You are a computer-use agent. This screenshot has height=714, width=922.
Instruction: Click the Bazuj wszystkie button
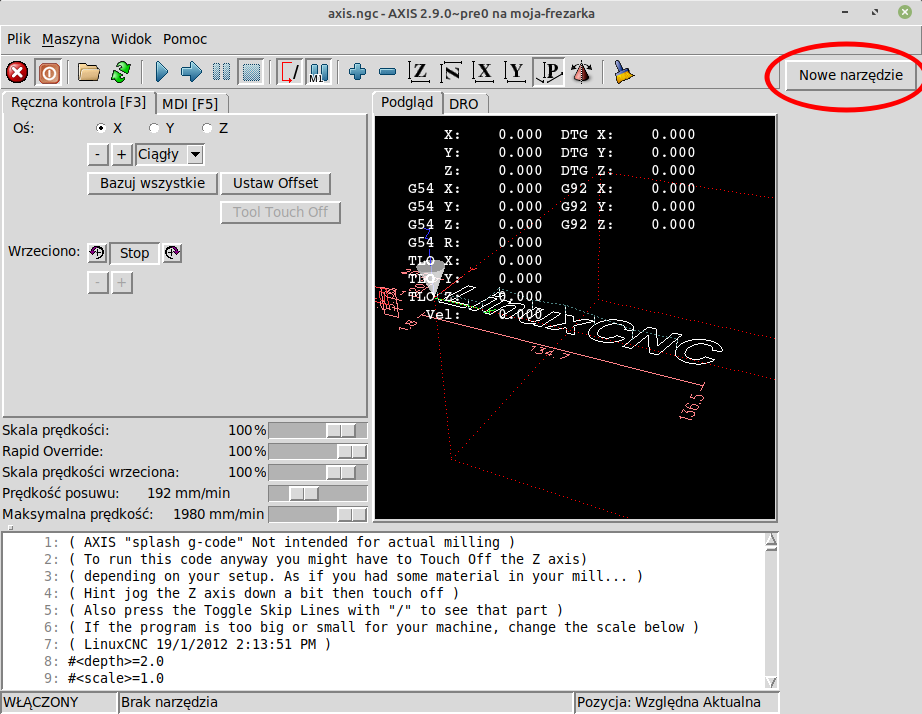(x=152, y=183)
